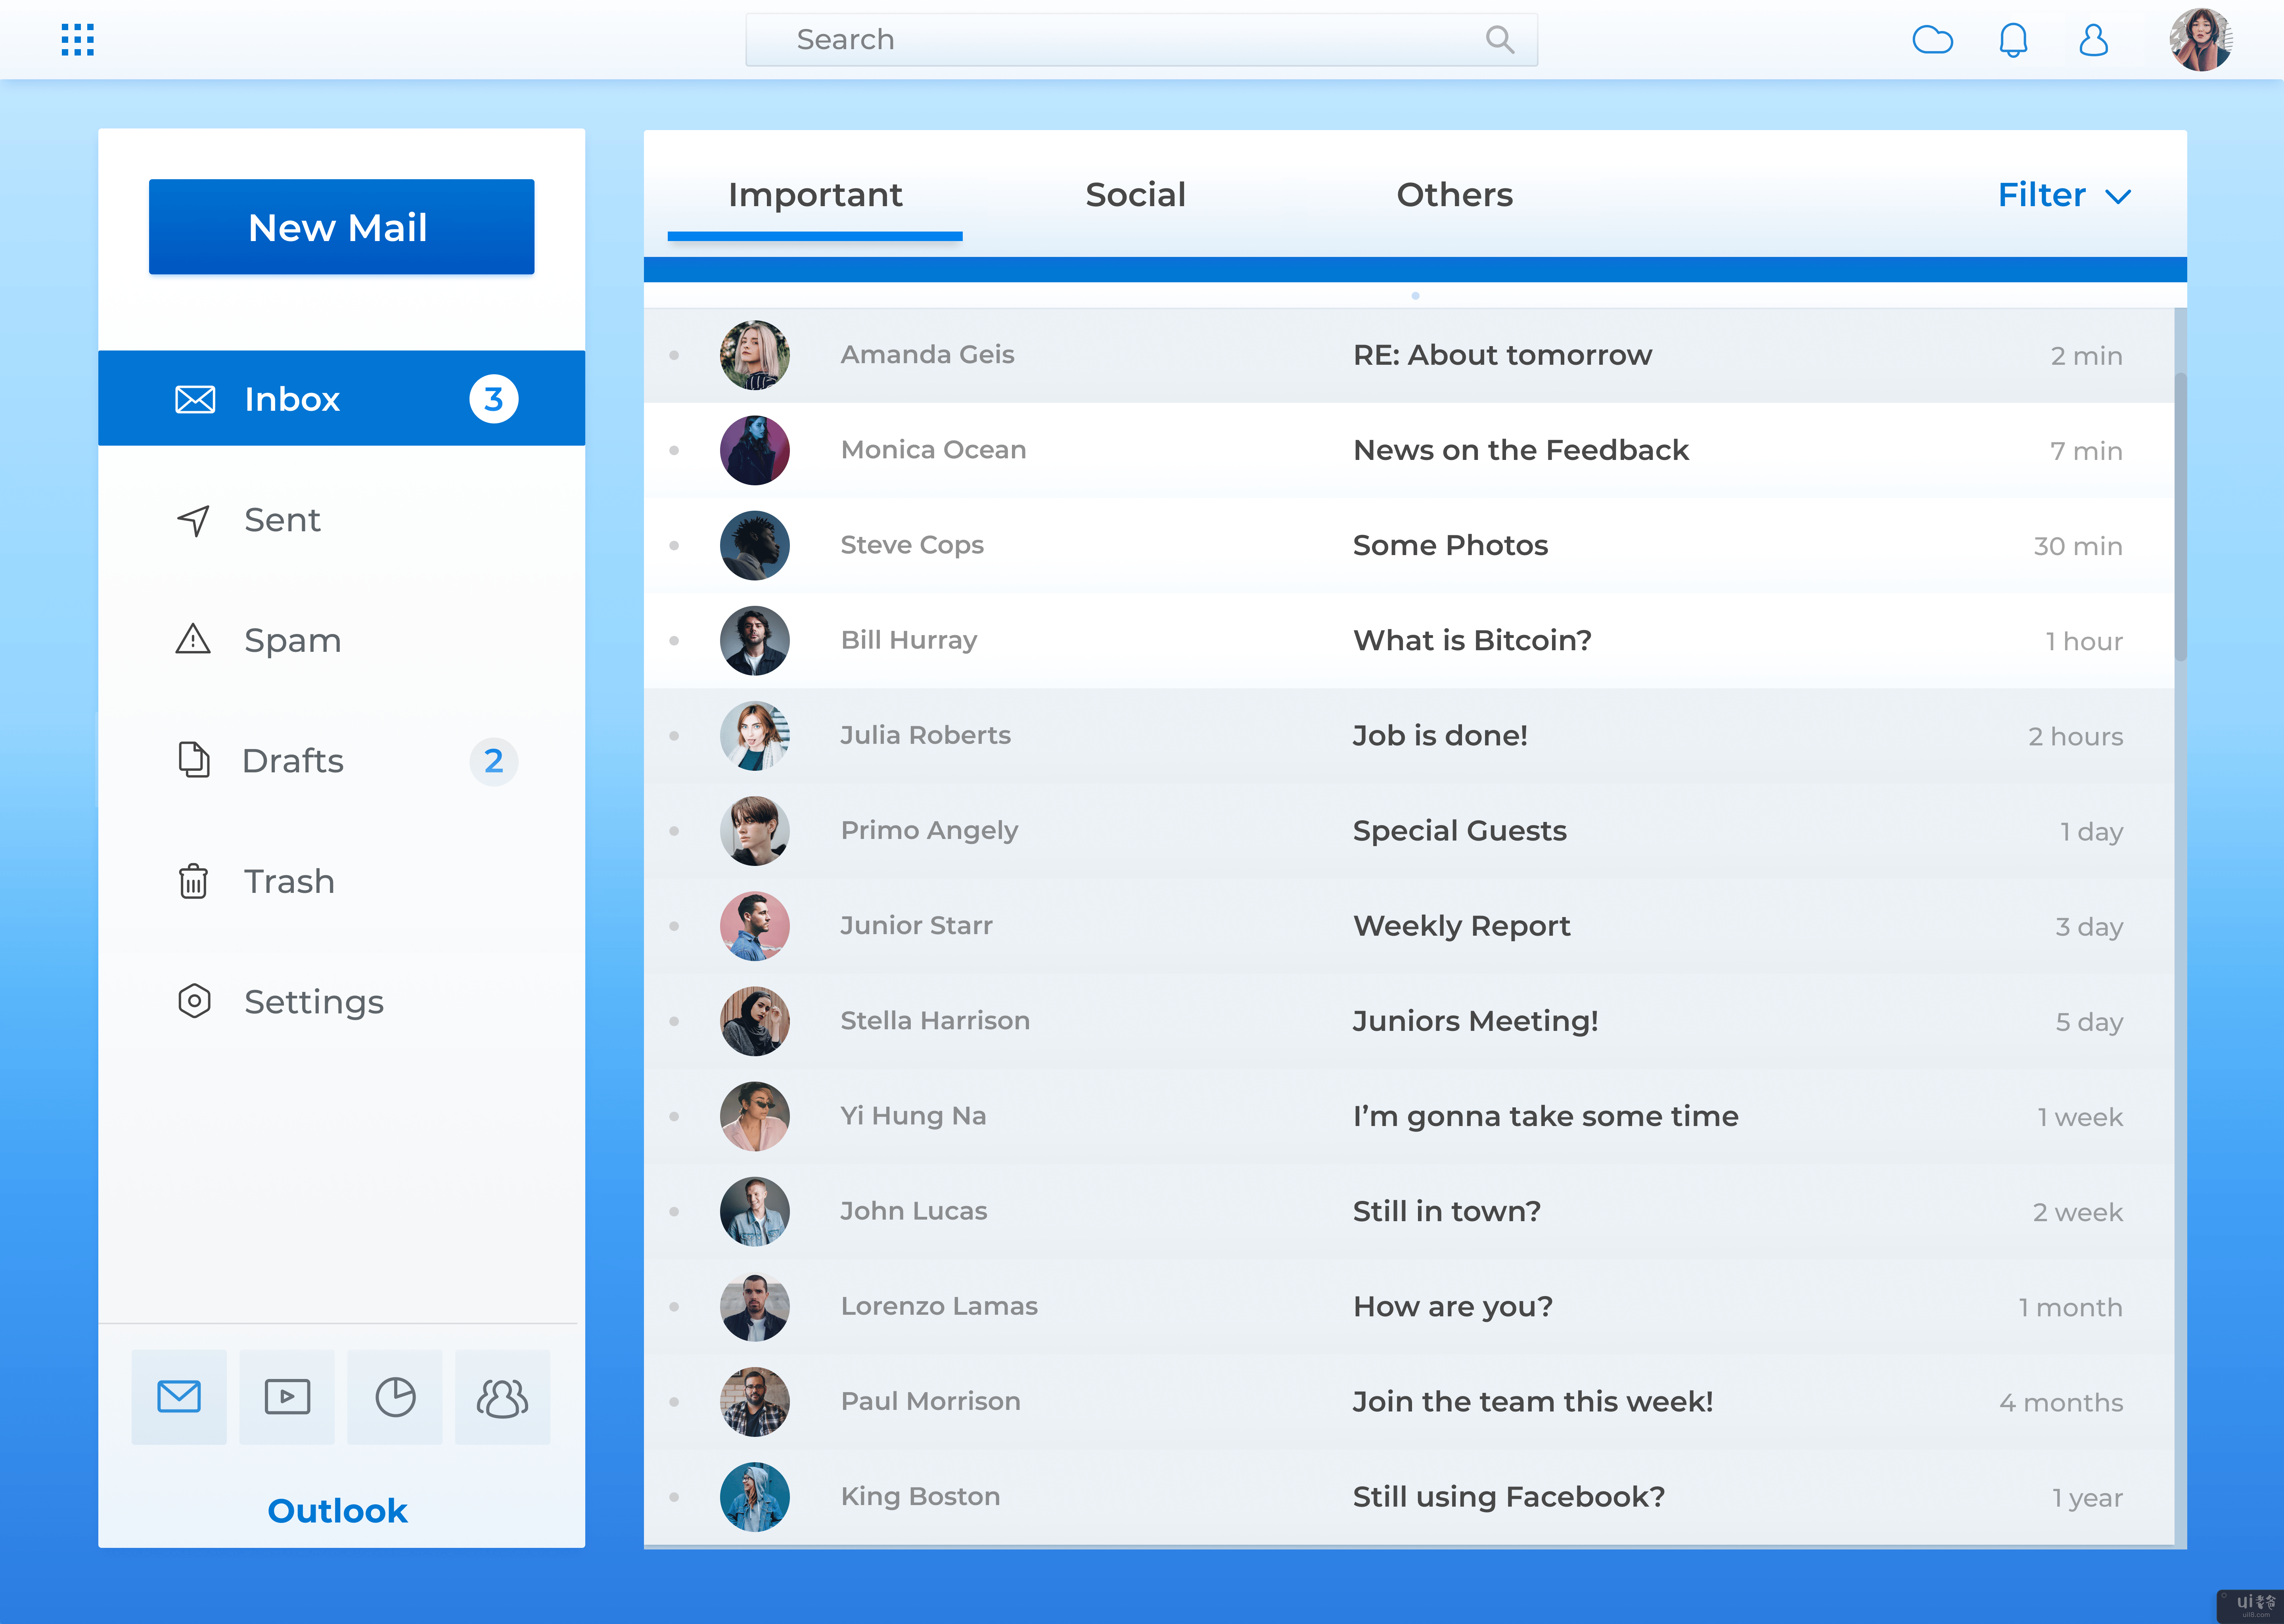
Task: Toggle selection dot for Julia Roberts email
Action: point(674,735)
